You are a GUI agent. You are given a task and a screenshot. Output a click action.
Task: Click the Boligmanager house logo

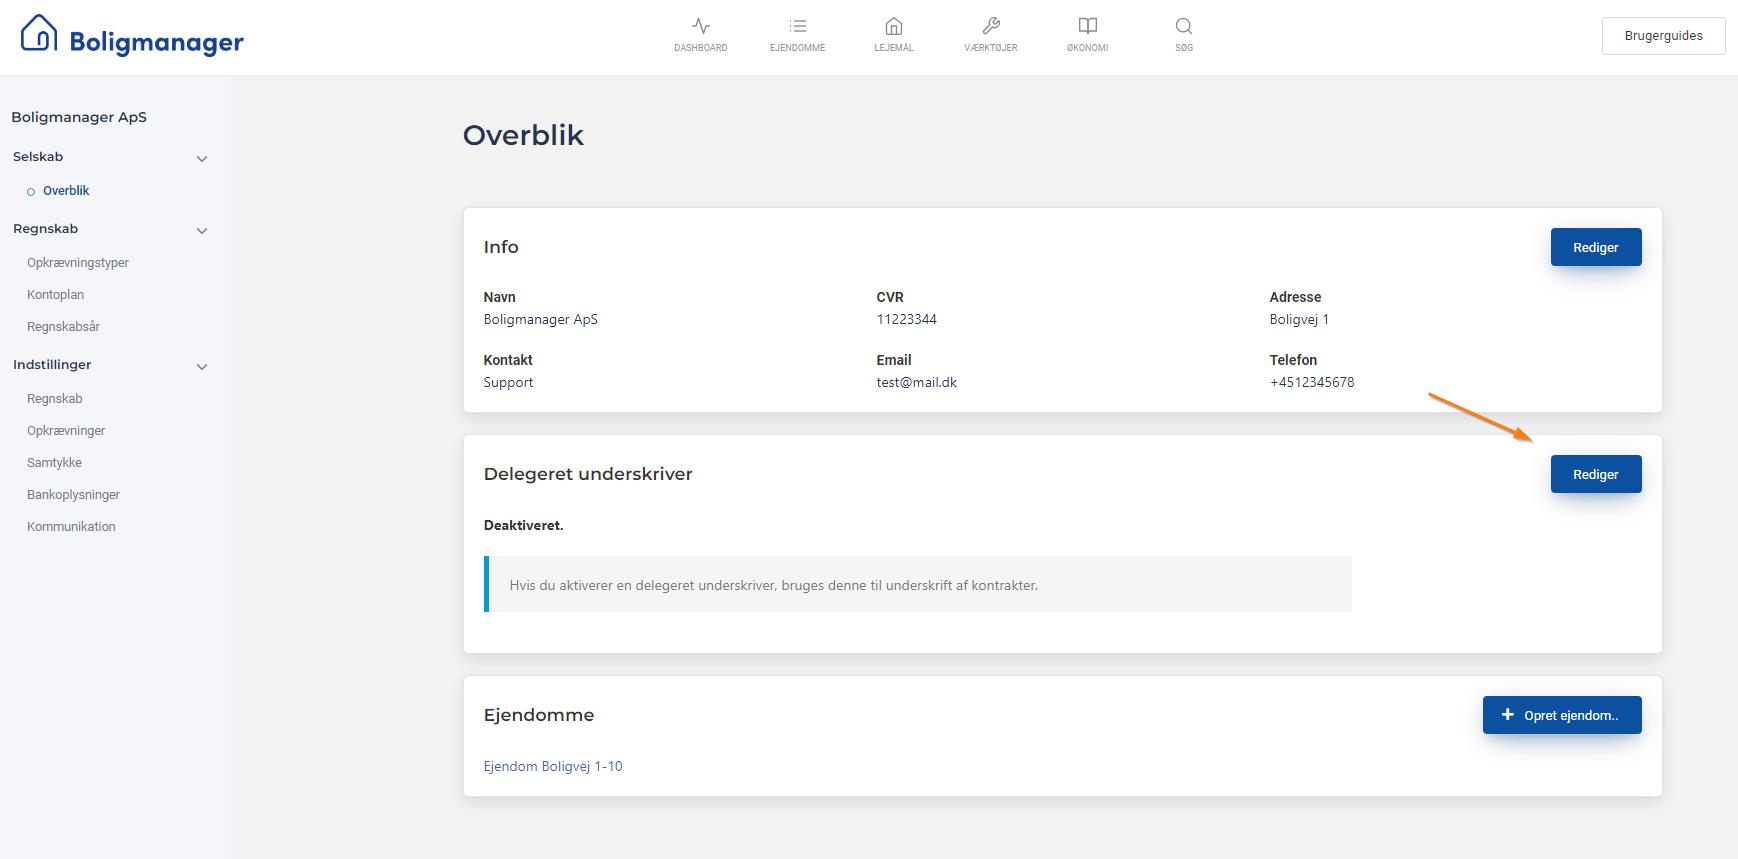(x=39, y=34)
